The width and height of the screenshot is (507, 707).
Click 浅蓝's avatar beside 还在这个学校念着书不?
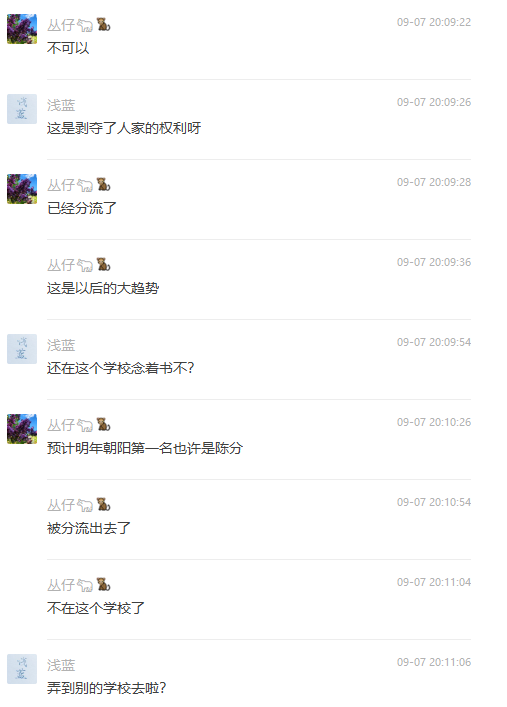tap(22, 349)
